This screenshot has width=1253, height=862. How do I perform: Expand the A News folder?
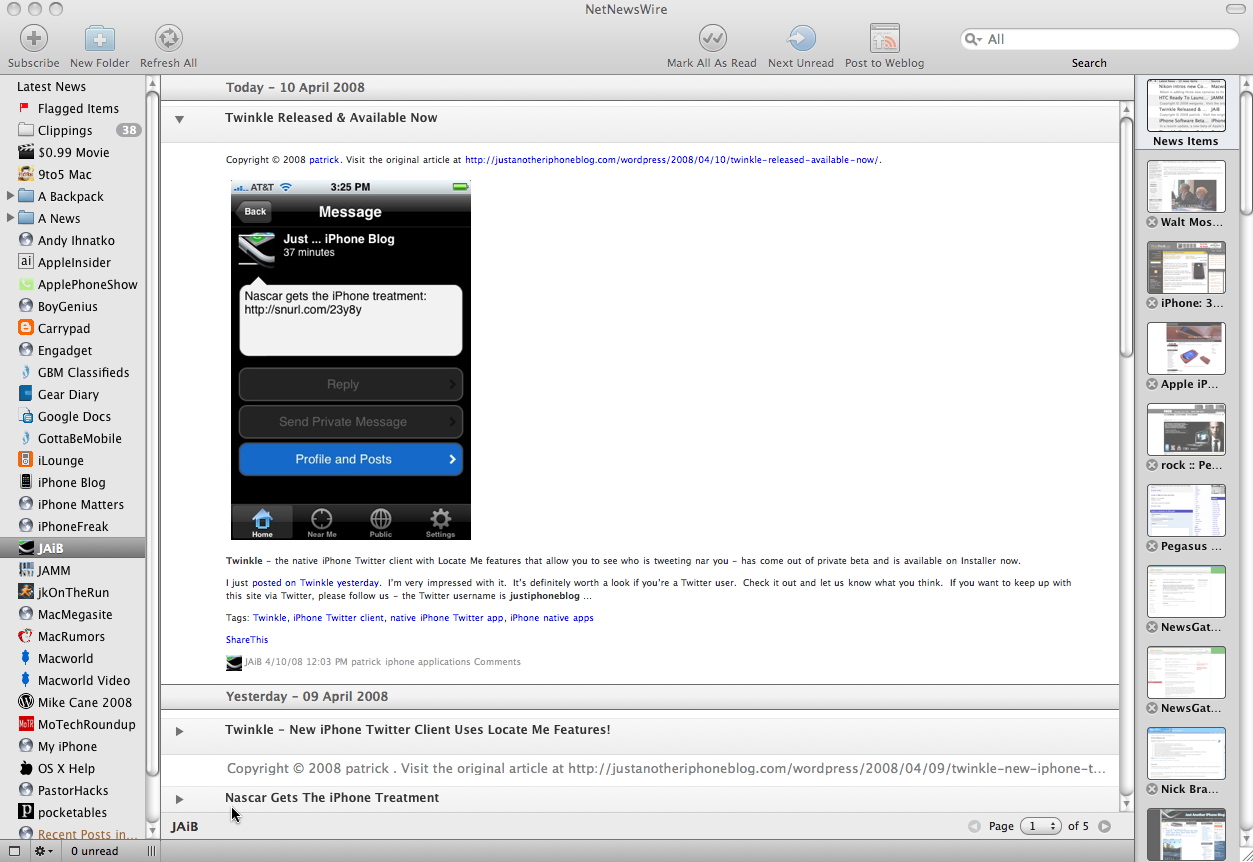tap(10, 218)
